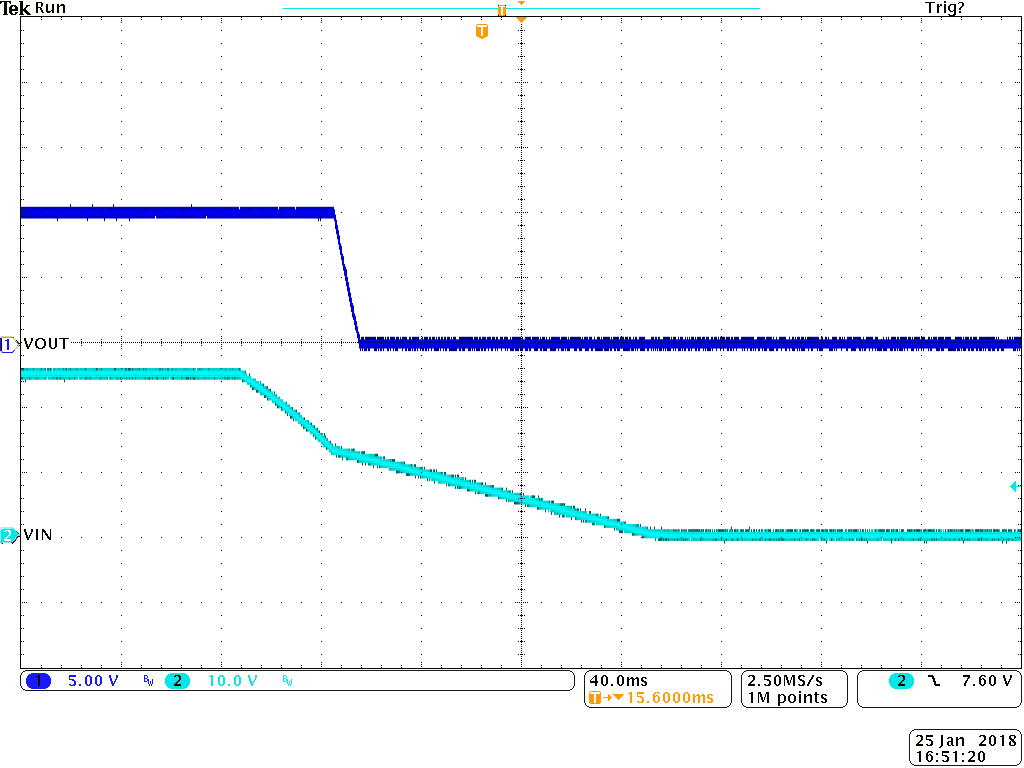1024x768 pixels.
Task: Click the orange expansion point triangle below the record view
Action: click(519, 17)
